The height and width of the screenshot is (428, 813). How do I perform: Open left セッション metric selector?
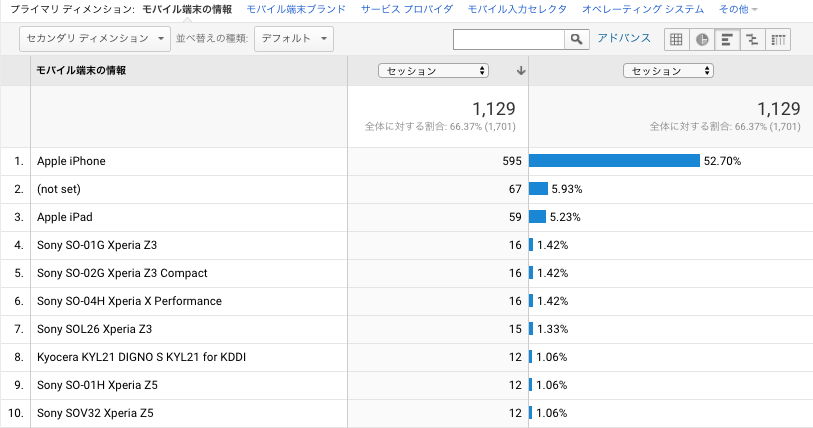tap(433, 71)
